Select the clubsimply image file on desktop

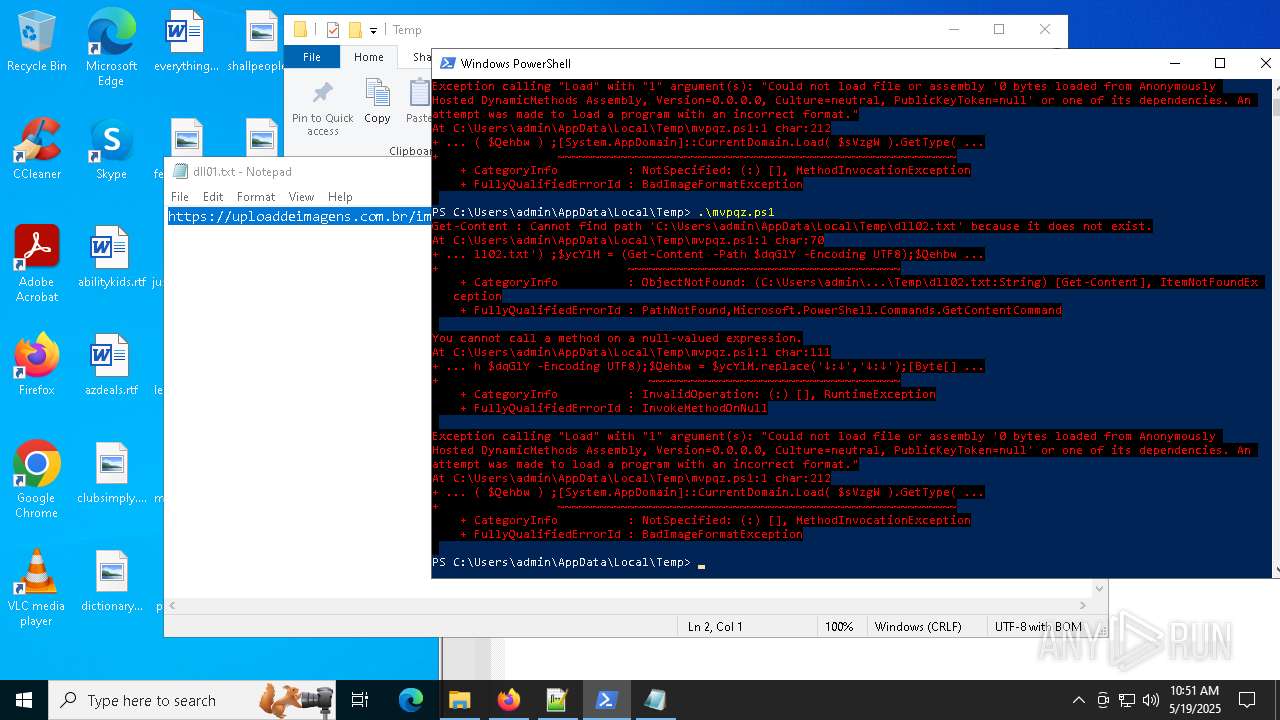click(111, 473)
